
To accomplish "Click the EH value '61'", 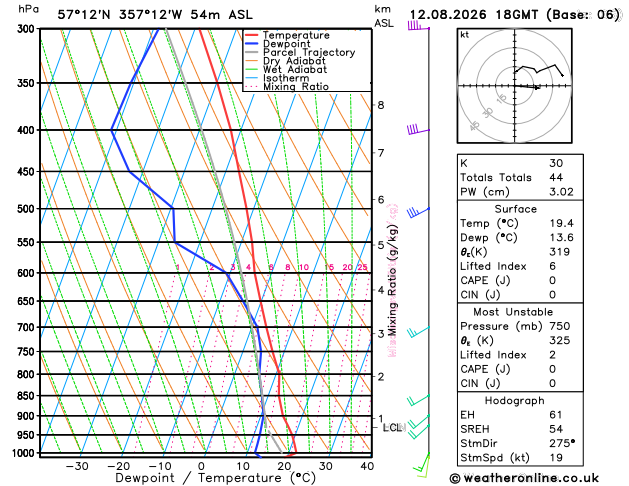I will [x=556, y=415].
